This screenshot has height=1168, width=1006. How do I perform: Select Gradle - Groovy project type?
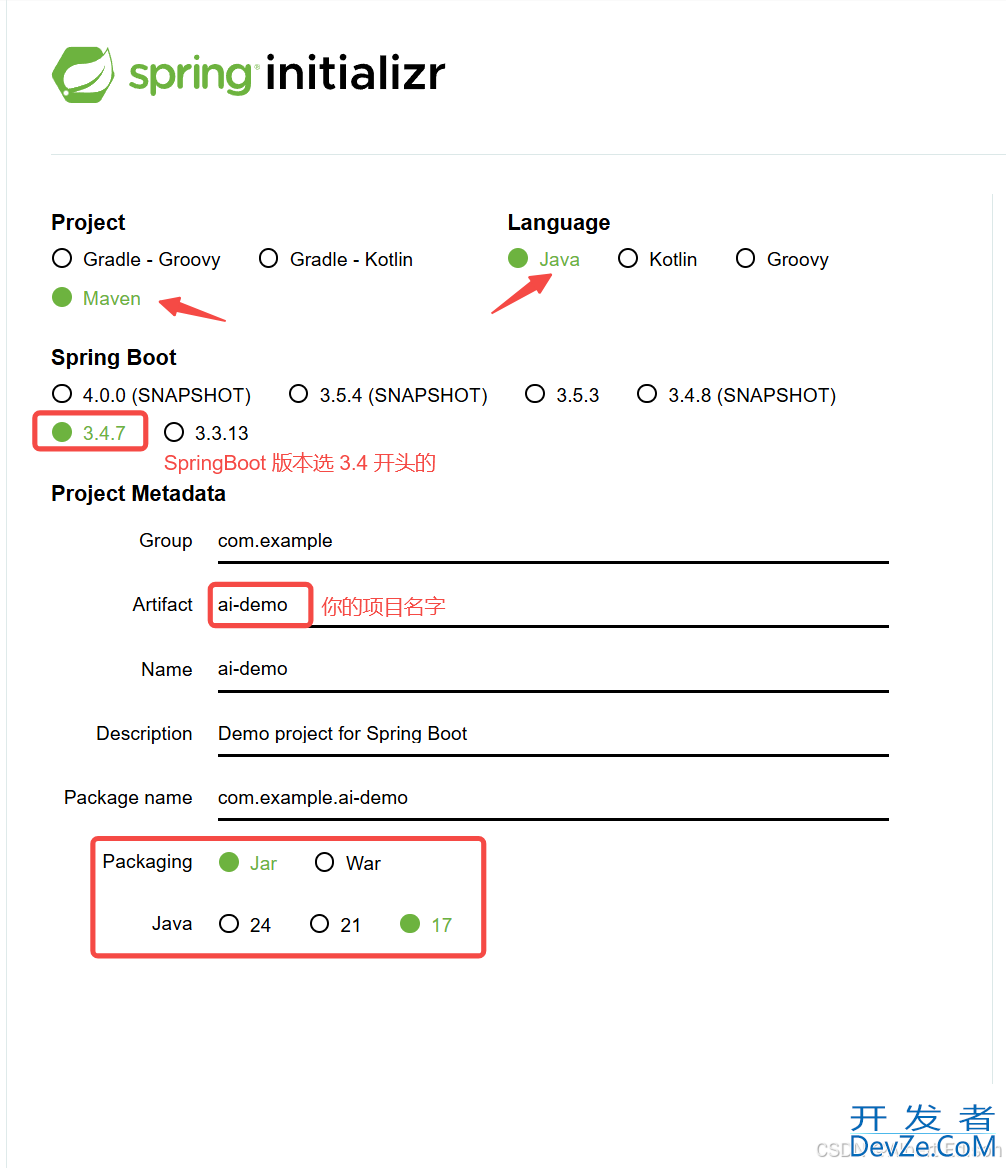pos(136,259)
